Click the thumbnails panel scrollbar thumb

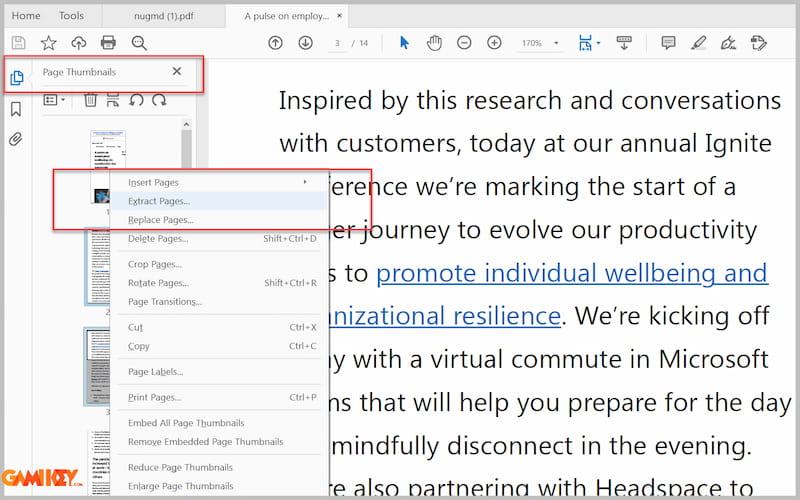tap(186, 148)
